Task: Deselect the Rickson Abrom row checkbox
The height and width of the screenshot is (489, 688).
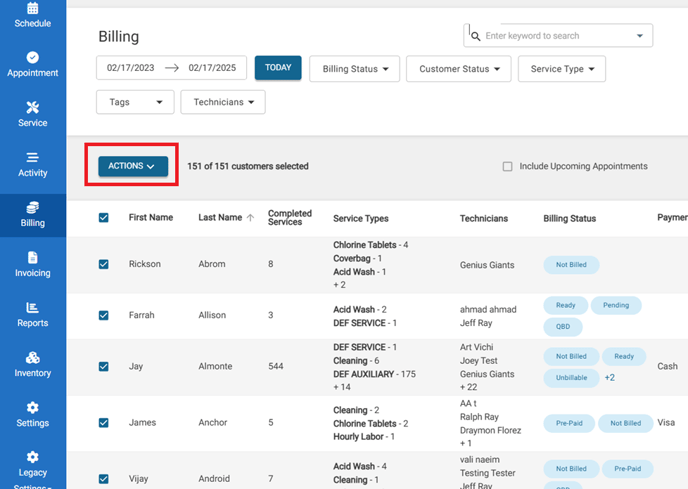Action: 104,265
